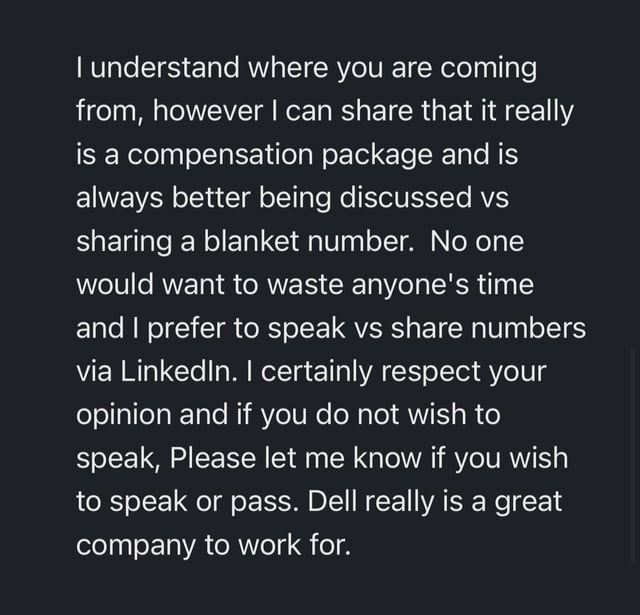Click the word "company" on the last line
The image size is (640, 615).
pos(136,546)
